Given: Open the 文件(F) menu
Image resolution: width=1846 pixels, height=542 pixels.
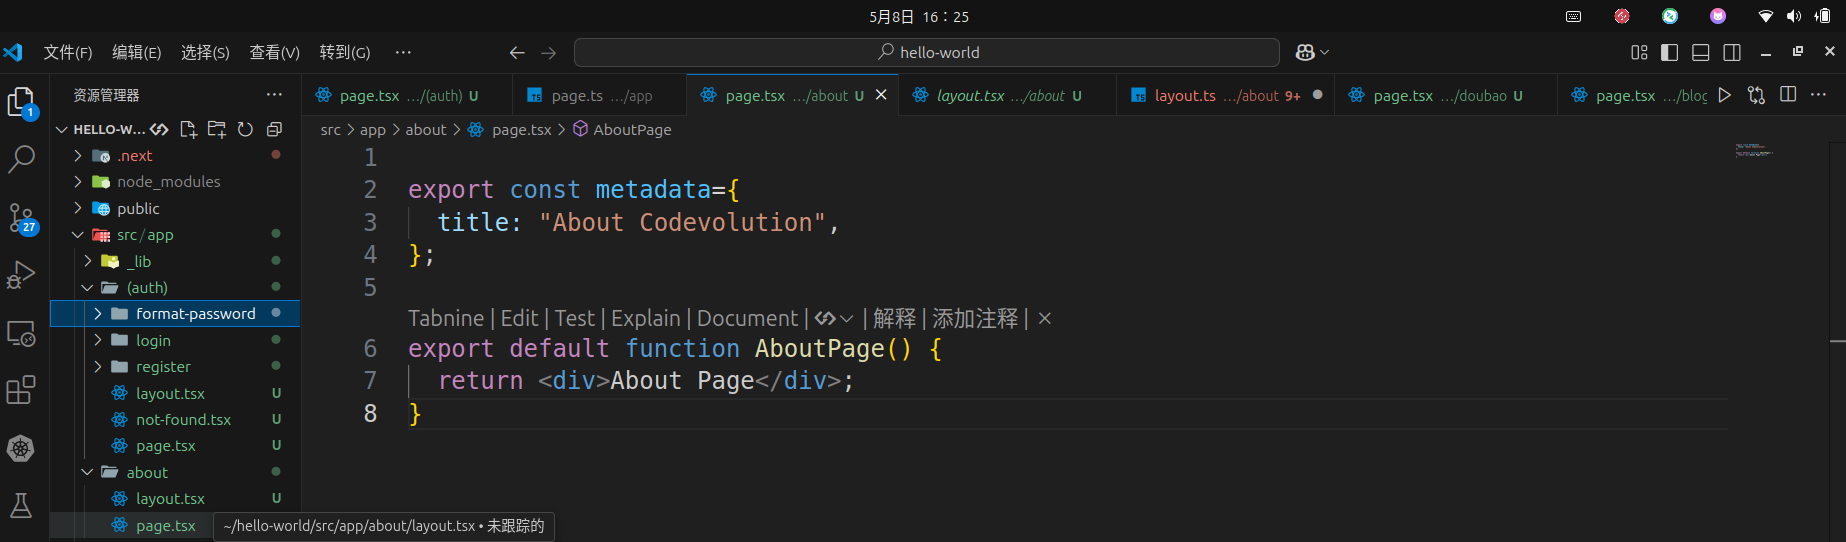Looking at the screenshot, I should (67, 52).
